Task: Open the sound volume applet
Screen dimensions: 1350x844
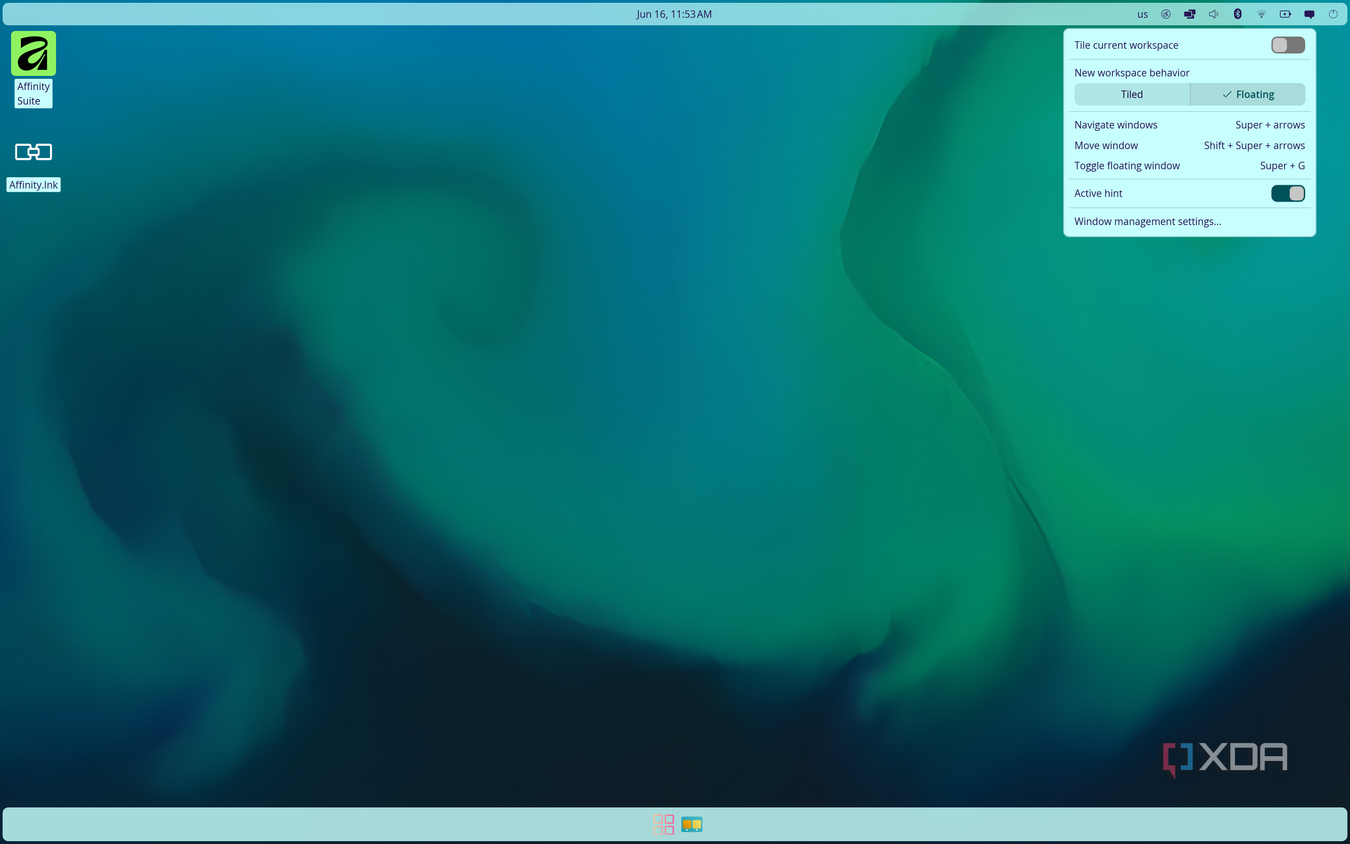Action: pyautogui.click(x=1213, y=14)
